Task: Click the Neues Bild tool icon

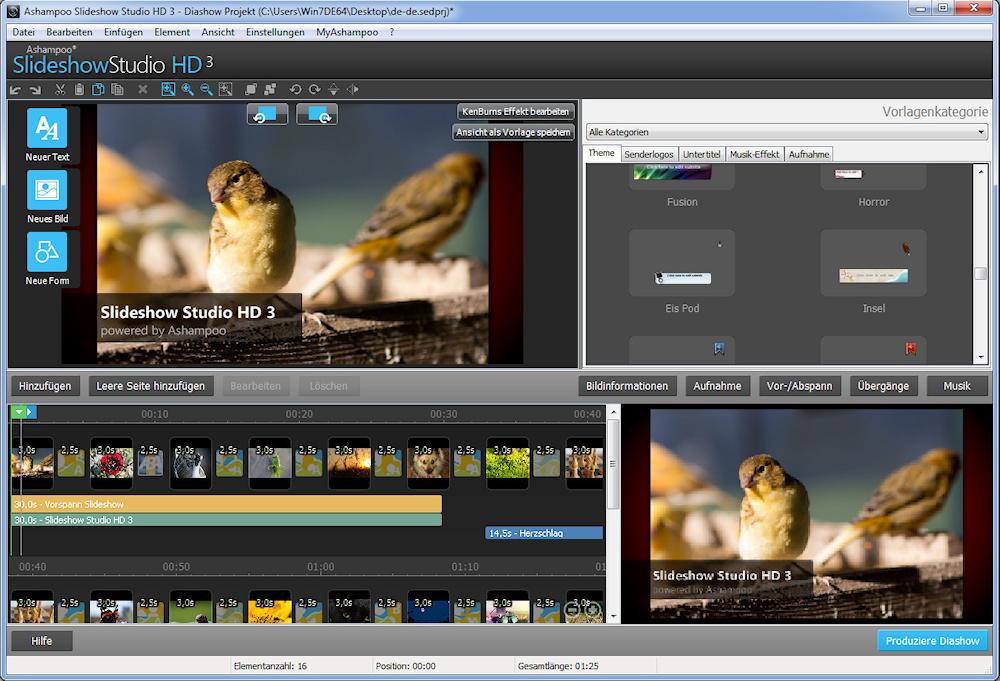Action: coord(47,190)
